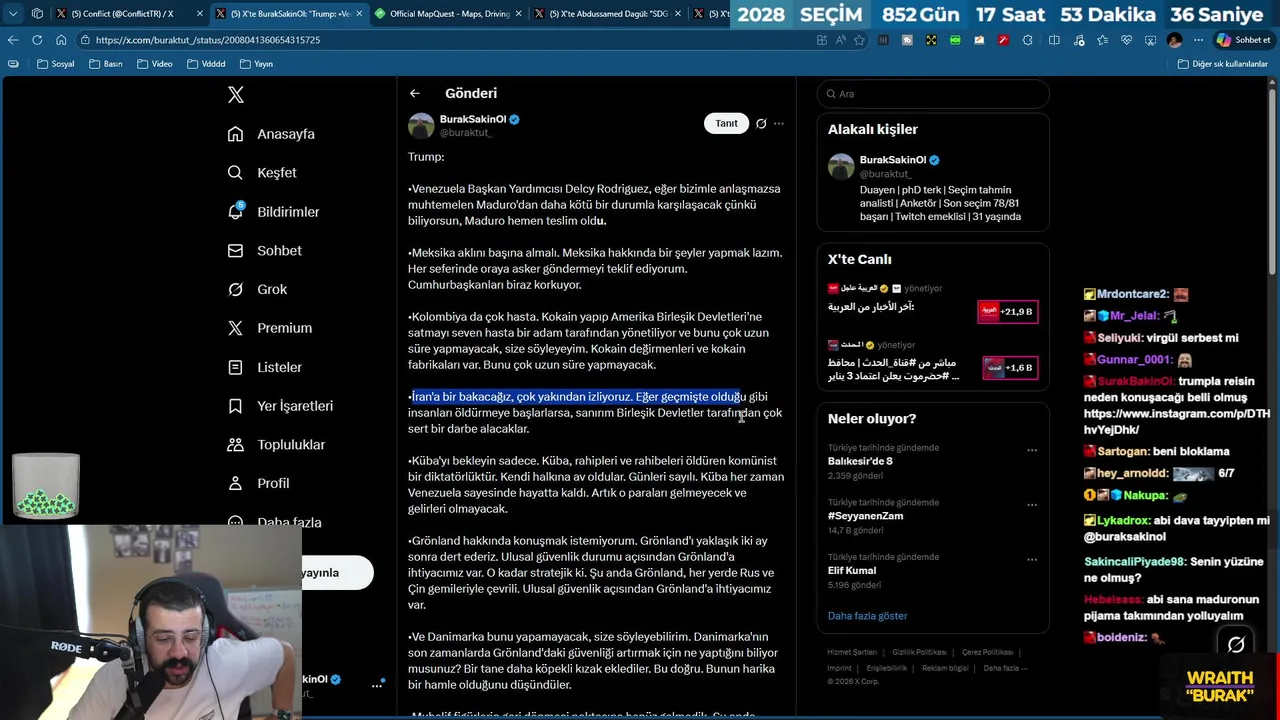Screen dimensions: 1280x720
Task: Open Basın bookmarks folder
Action: click(x=106, y=64)
